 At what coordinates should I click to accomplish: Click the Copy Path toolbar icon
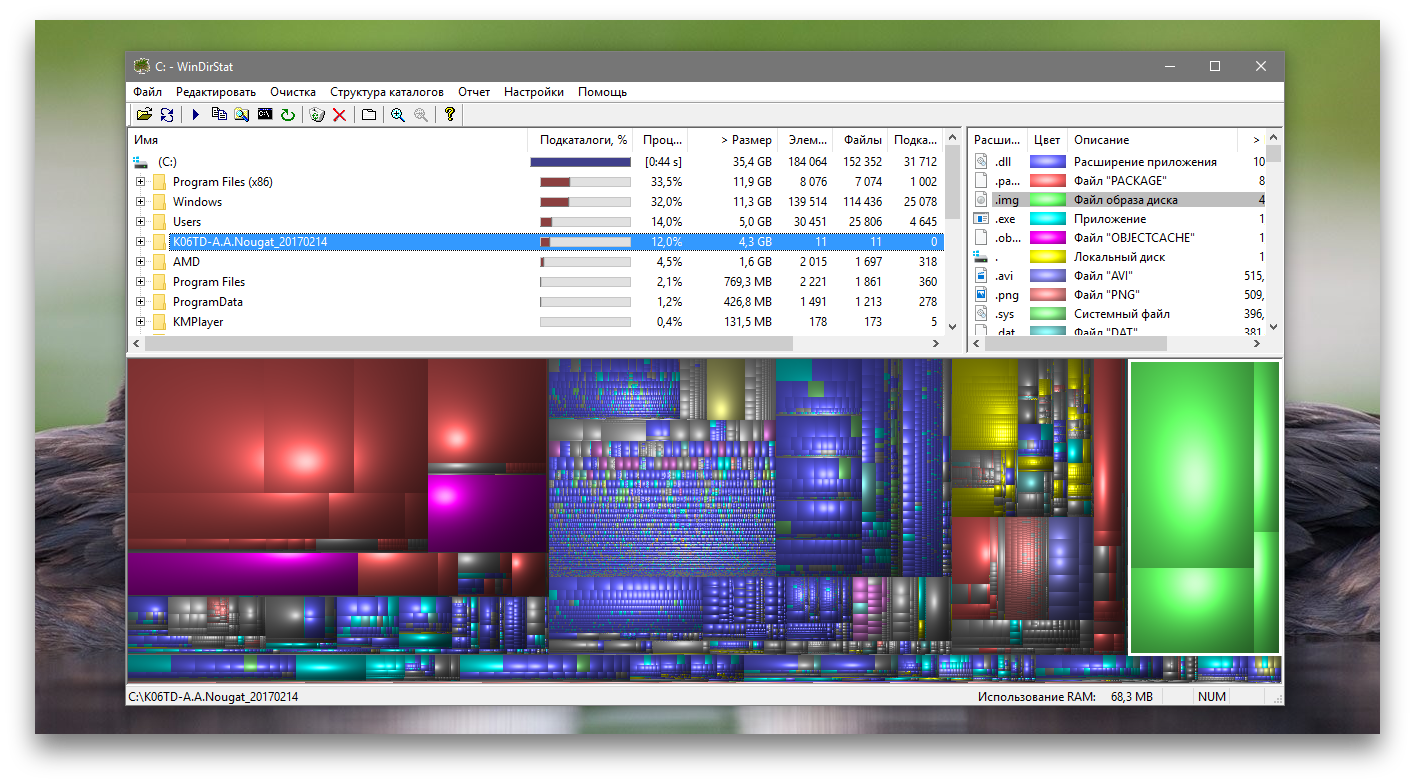[219, 115]
